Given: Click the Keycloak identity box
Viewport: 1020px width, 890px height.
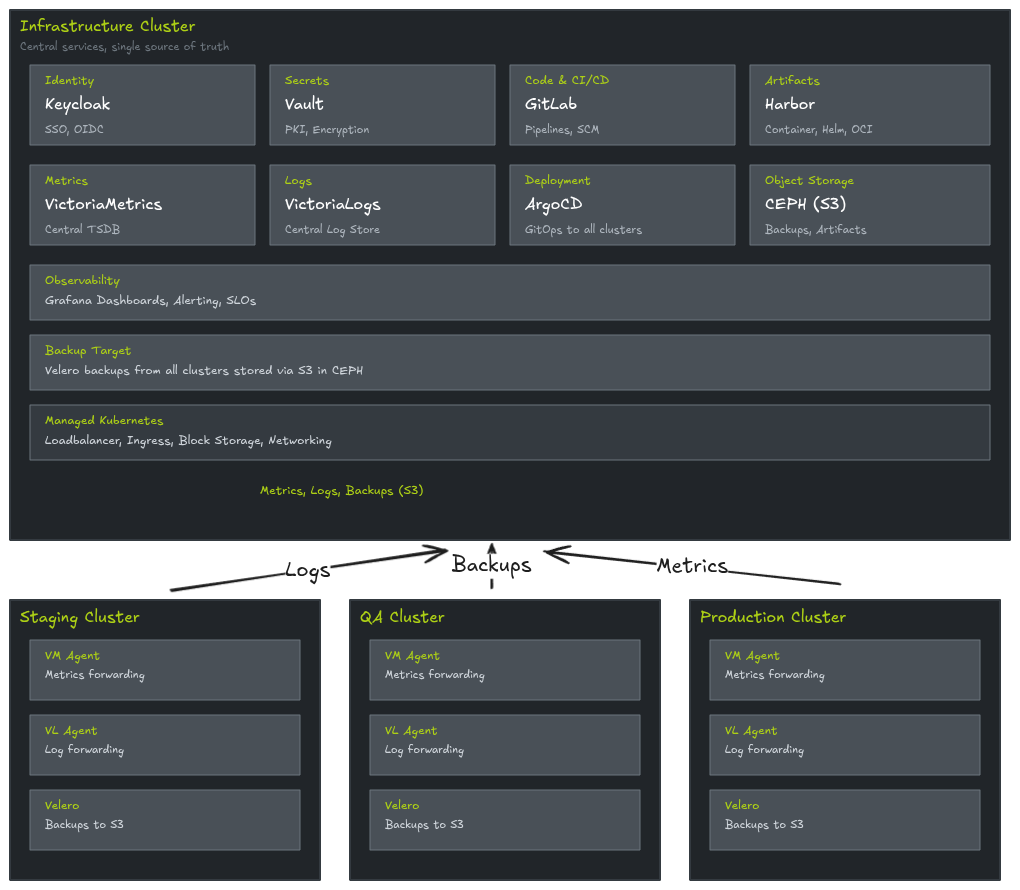Looking at the screenshot, I should pyautogui.click(x=142, y=105).
